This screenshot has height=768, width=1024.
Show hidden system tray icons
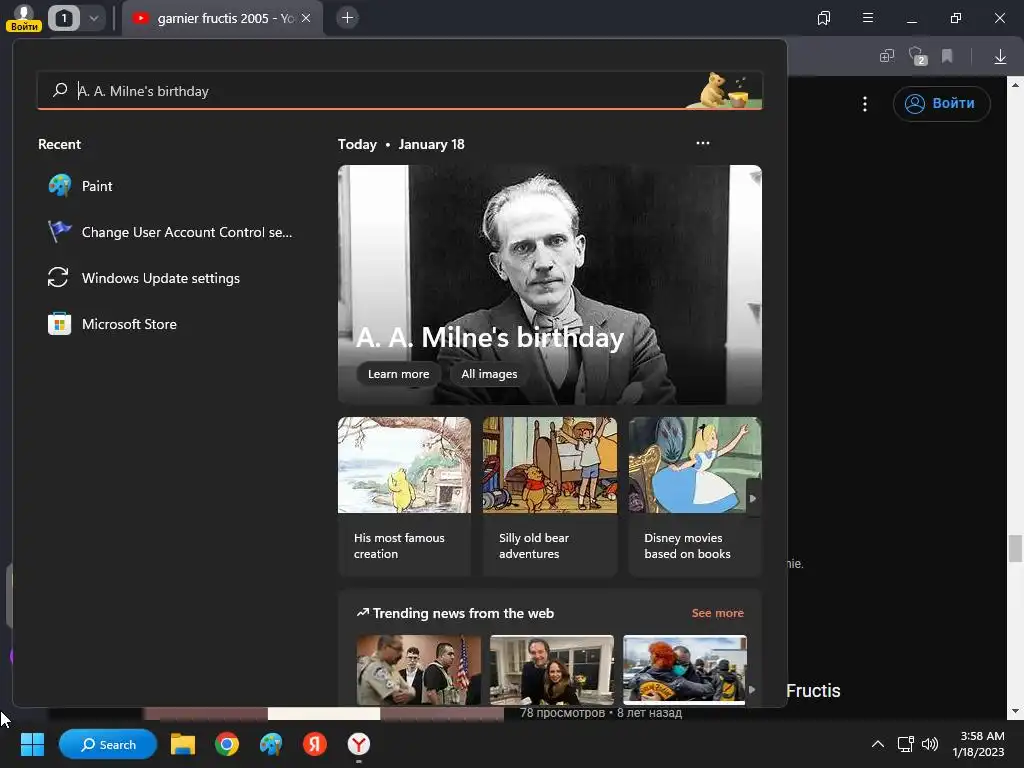(x=878, y=744)
